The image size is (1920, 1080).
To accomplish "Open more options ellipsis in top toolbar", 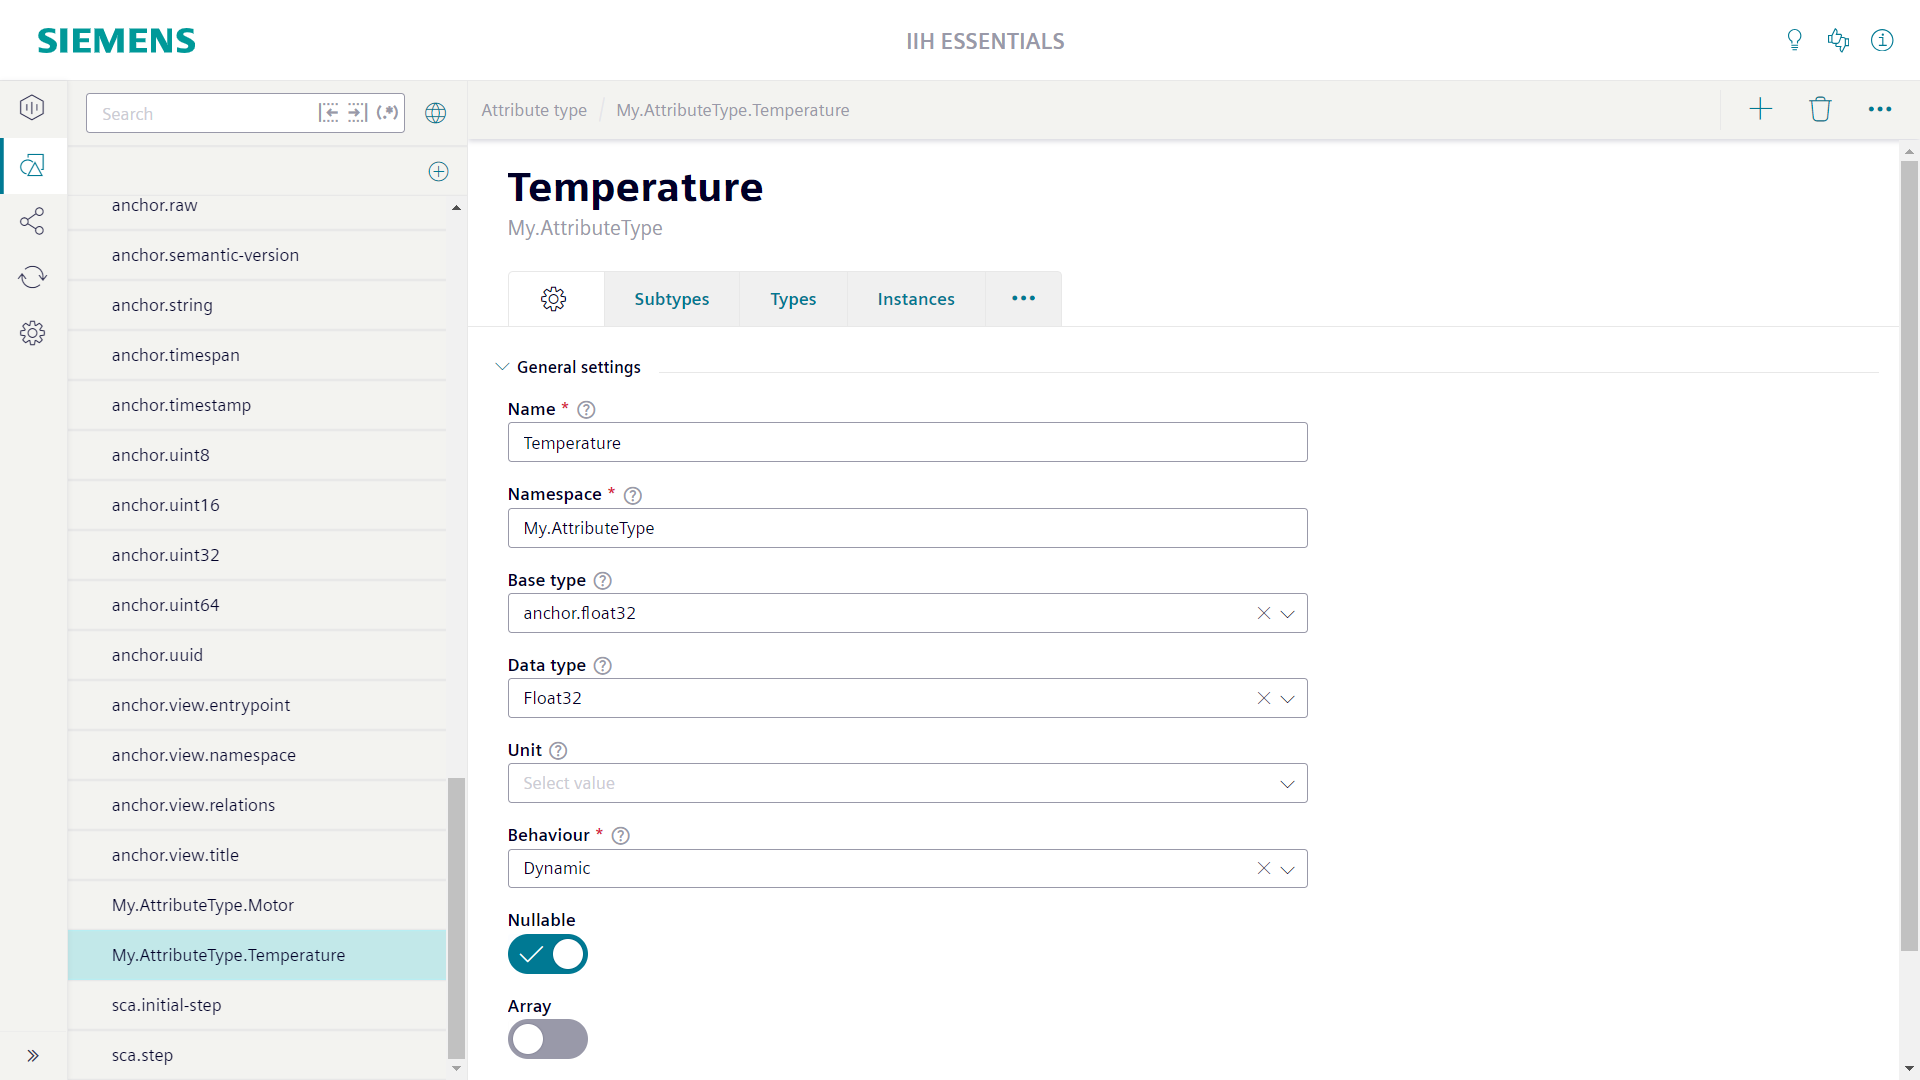I will tap(1880, 109).
